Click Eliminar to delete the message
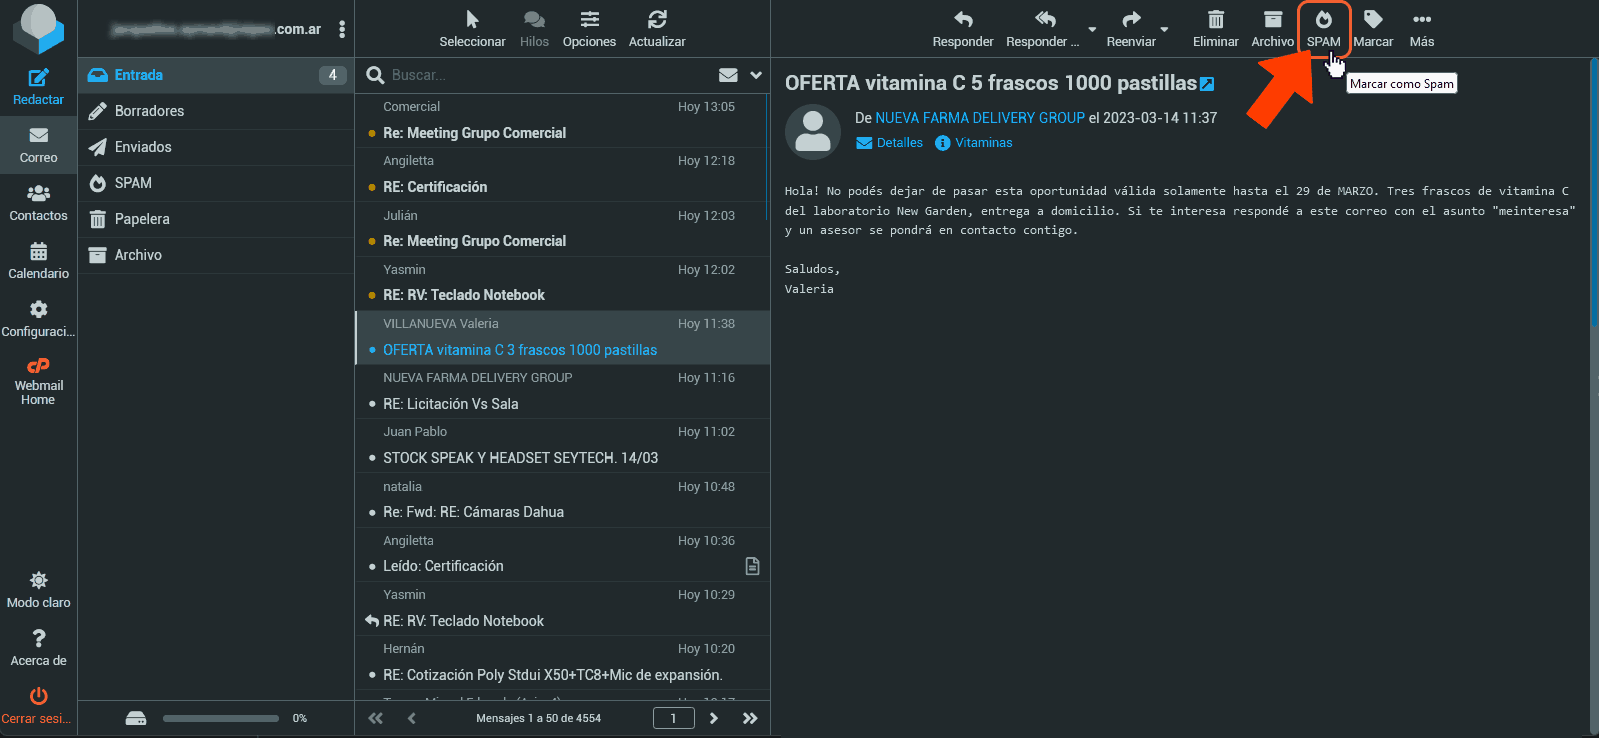 pyautogui.click(x=1215, y=29)
